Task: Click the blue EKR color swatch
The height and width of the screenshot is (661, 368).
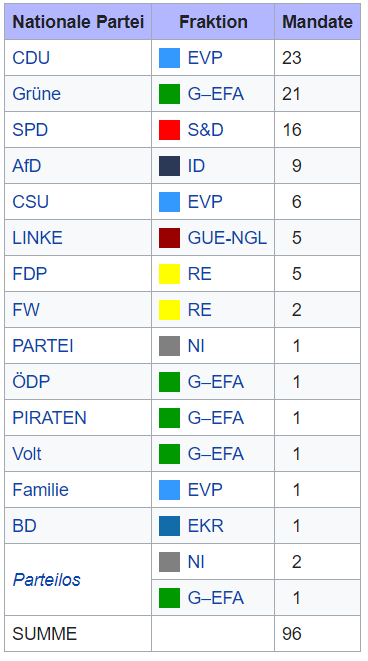Action: [169, 526]
